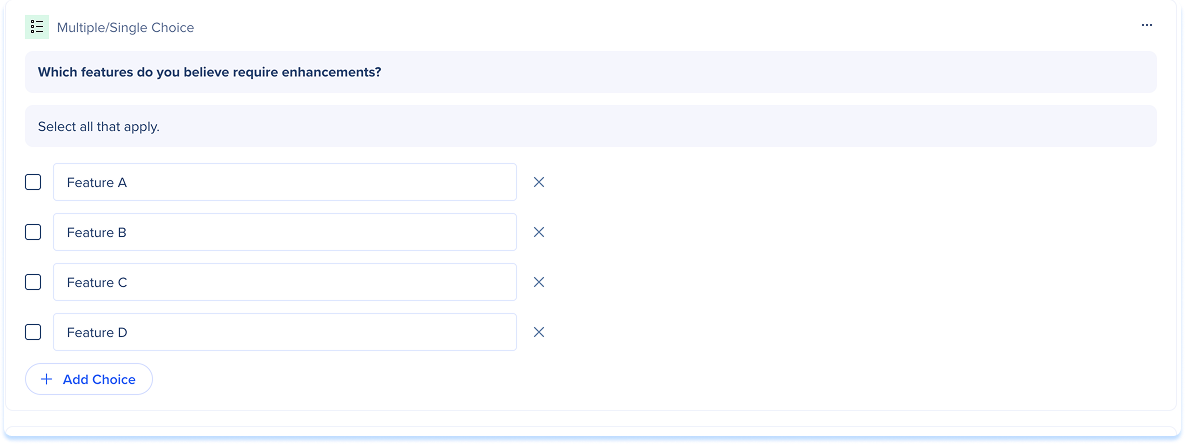The width and height of the screenshot is (1185, 444).
Task: Remove the Feature A choice
Action: [538, 182]
